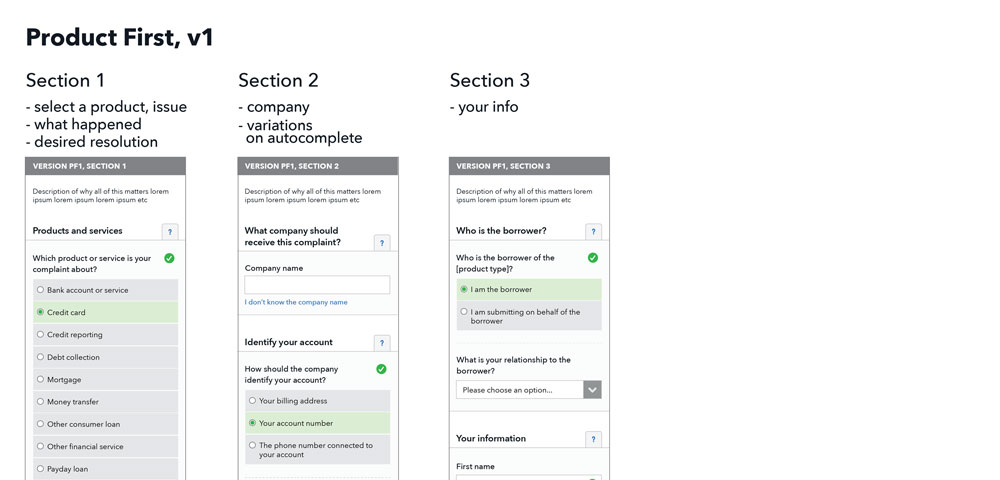Open the Please choose an option dropdown
1000x480 pixels.
tap(528, 390)
